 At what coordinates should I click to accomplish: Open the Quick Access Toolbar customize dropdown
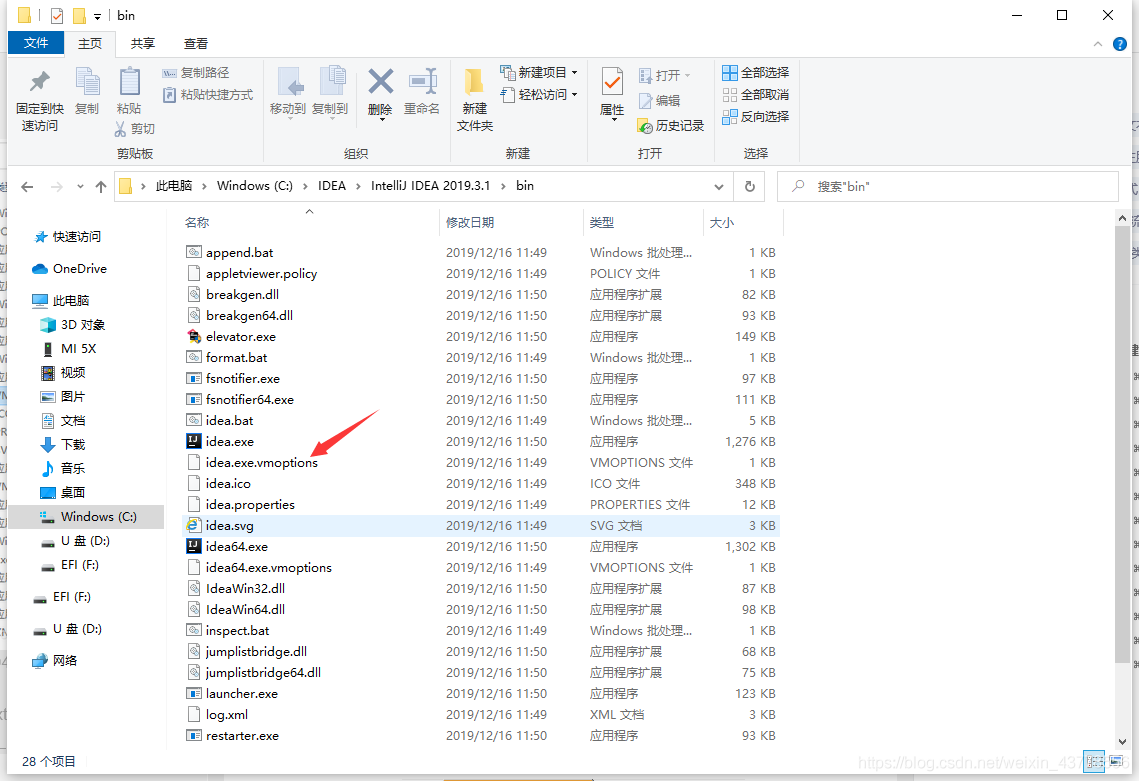click(x=97, y=16)
